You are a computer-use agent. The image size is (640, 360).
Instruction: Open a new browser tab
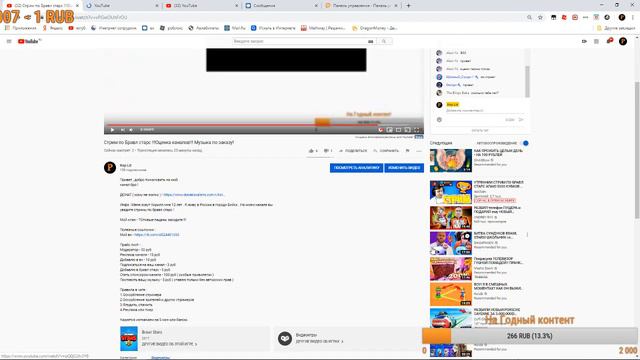(408, 6)
